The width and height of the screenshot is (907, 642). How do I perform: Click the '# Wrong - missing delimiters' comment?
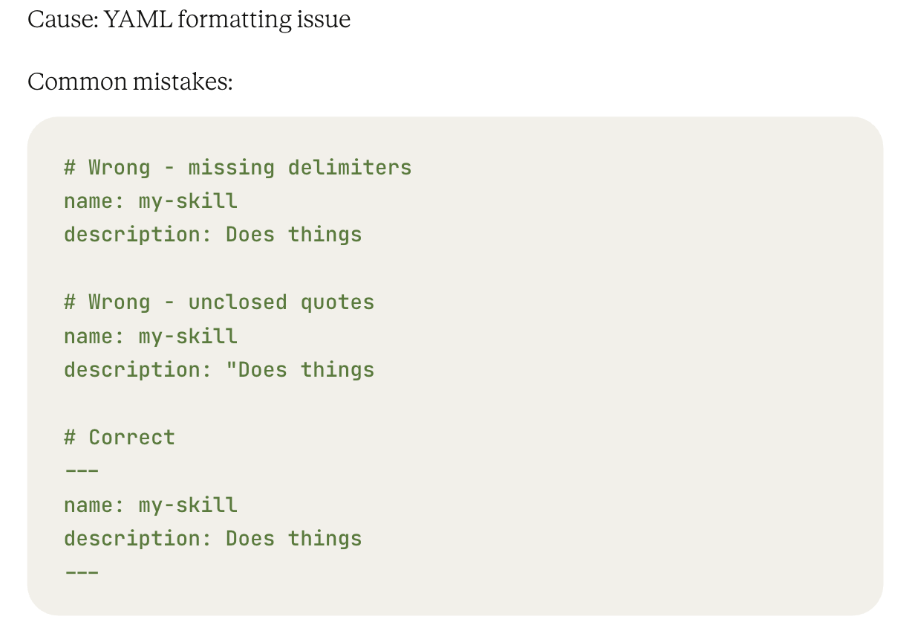point(238,168)
